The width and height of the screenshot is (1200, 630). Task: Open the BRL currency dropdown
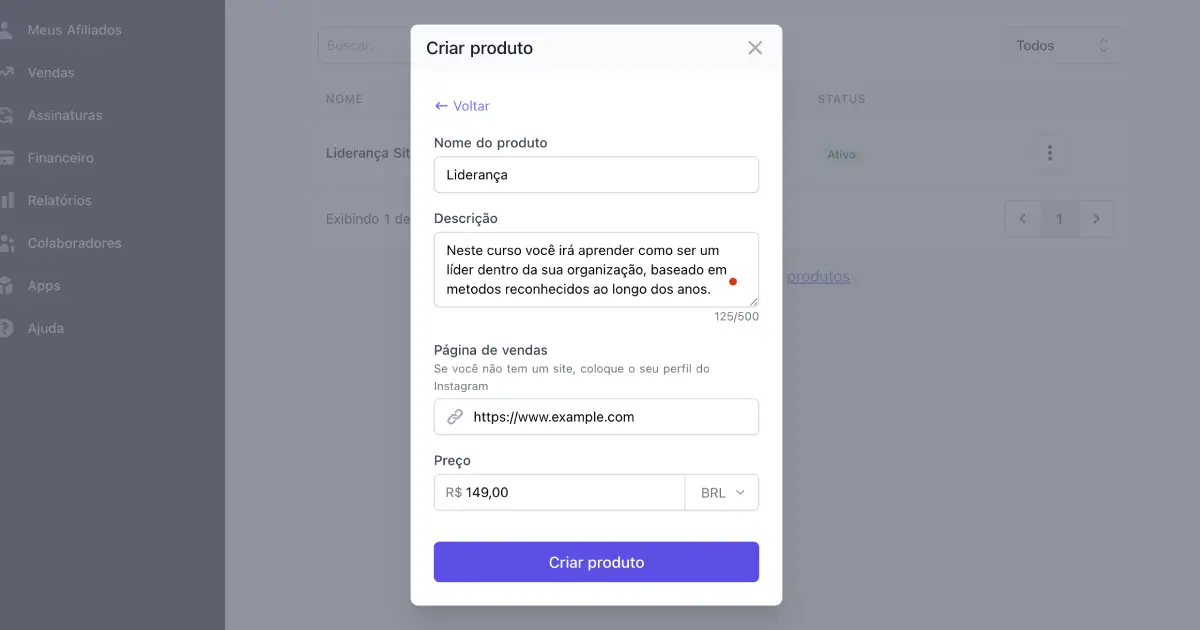pyautogui.click(x=722, y=492)
